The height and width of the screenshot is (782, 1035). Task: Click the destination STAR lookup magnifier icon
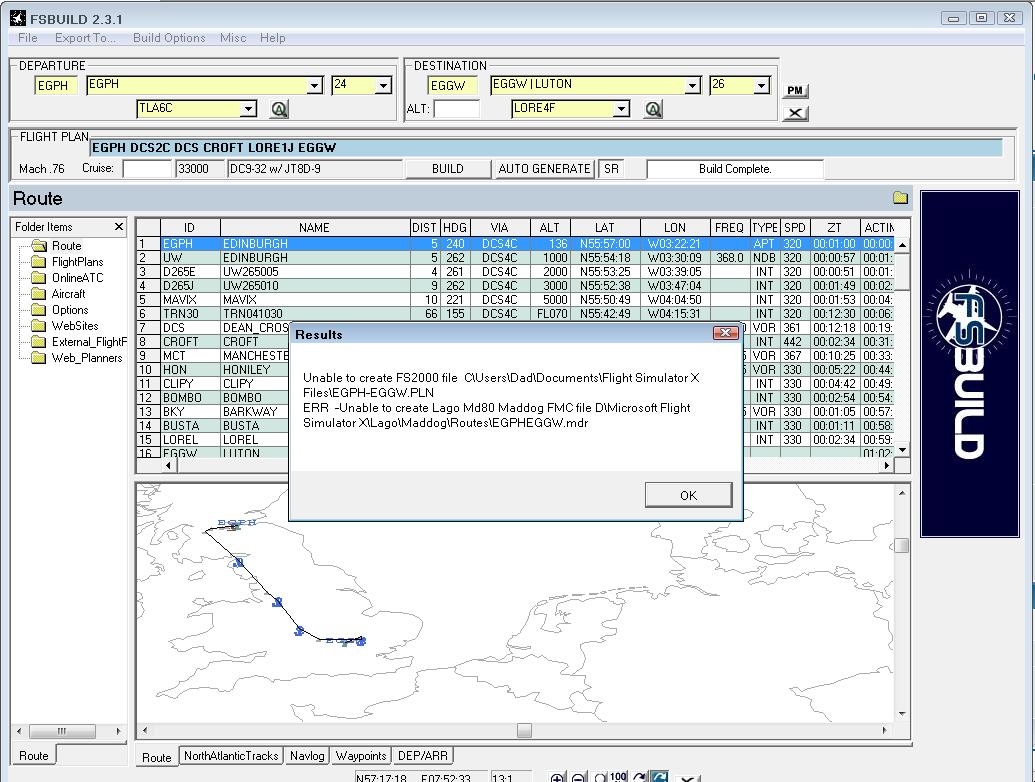pyautogui.click(x=653, y=109)
